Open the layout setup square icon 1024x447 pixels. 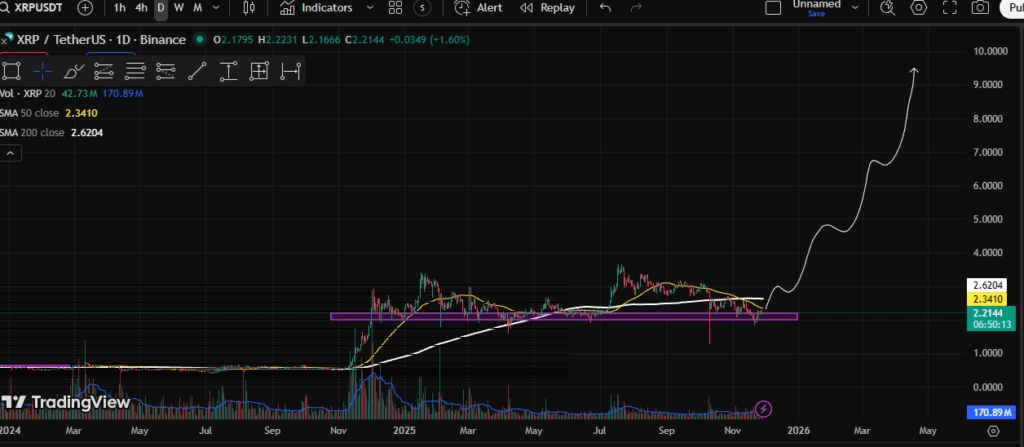point(773,8)
